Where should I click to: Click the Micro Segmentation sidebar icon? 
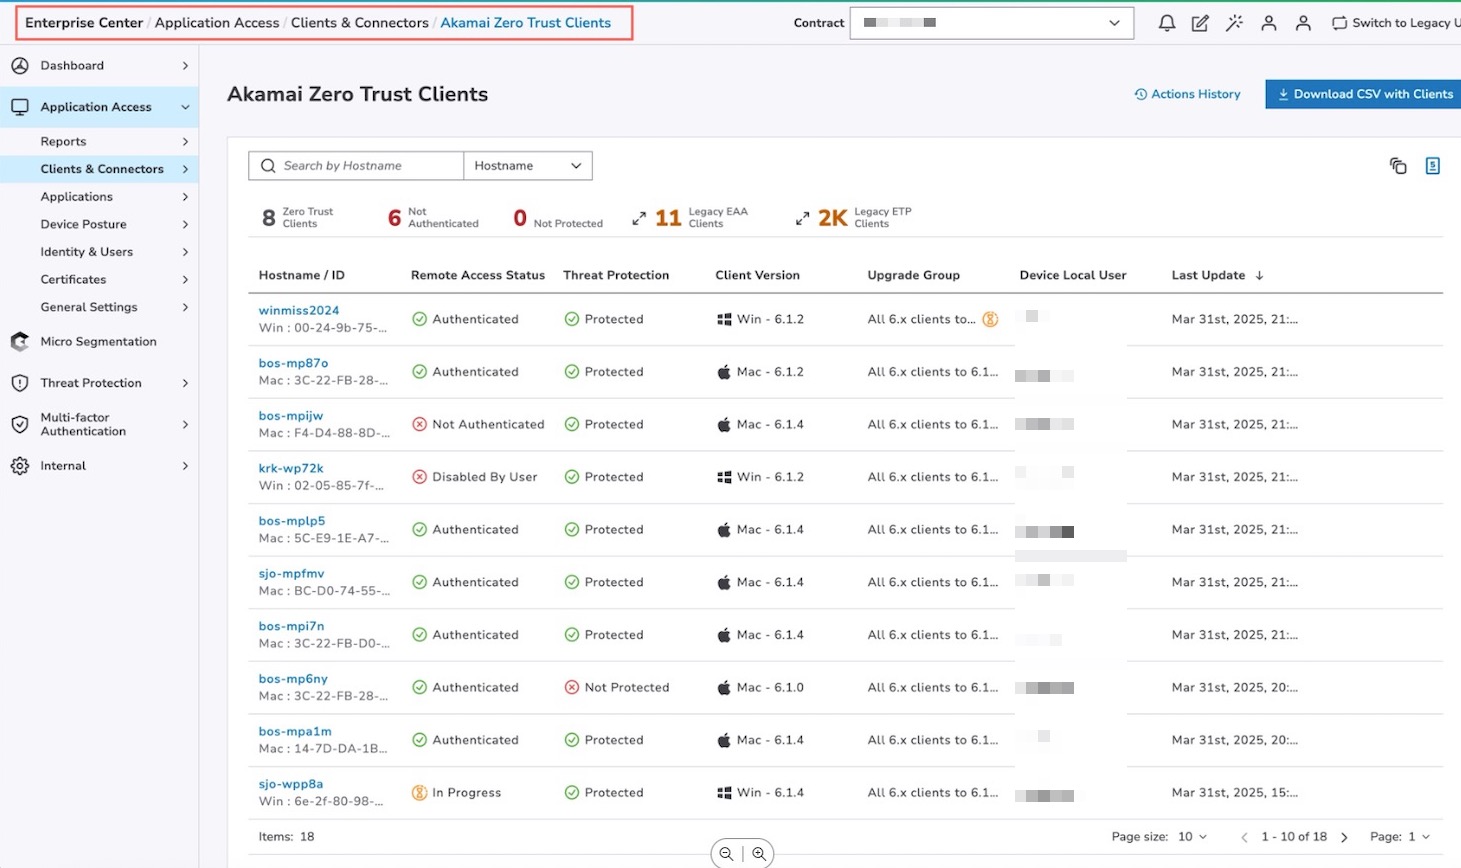[x=20, y=342]
